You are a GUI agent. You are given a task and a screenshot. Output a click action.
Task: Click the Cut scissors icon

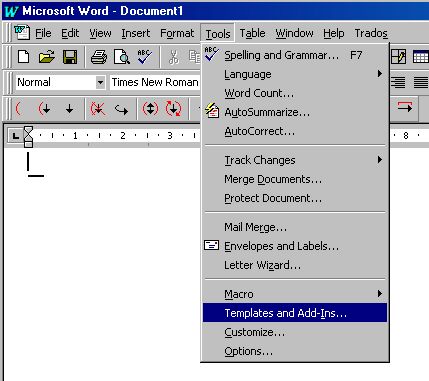pos(173,57)
